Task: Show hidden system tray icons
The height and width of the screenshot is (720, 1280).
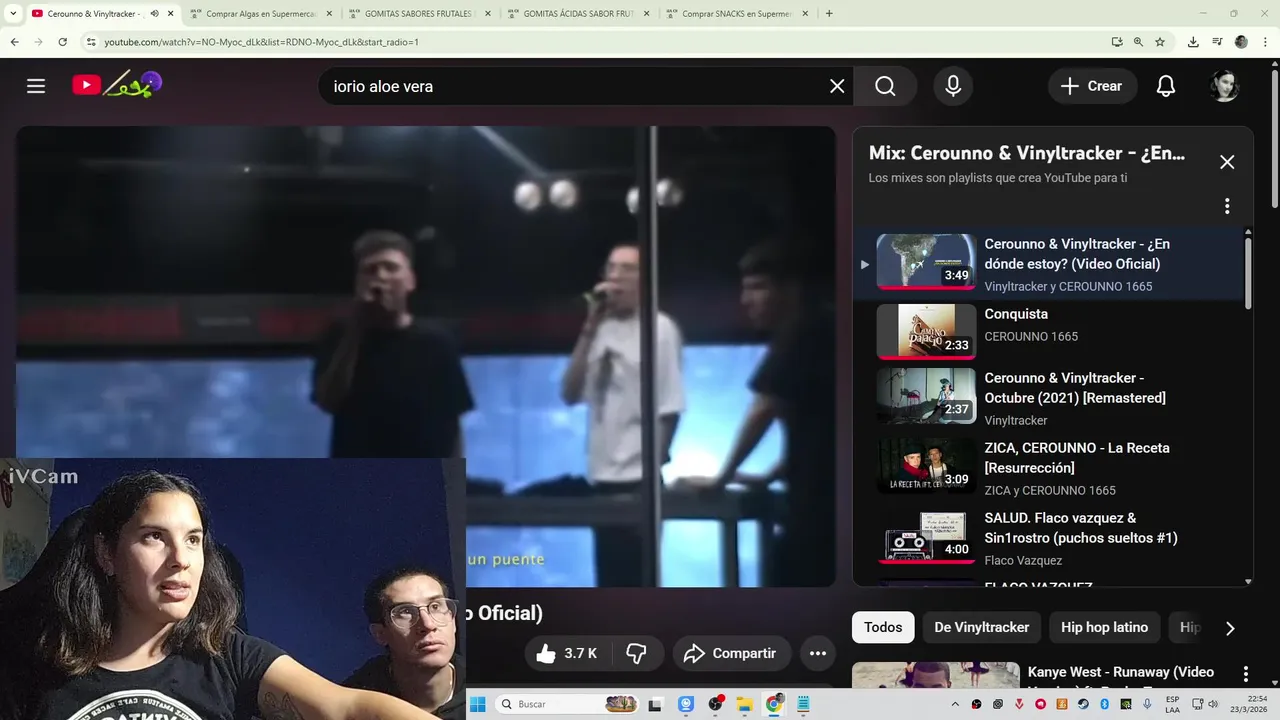Action: click(x=955, y=704)
